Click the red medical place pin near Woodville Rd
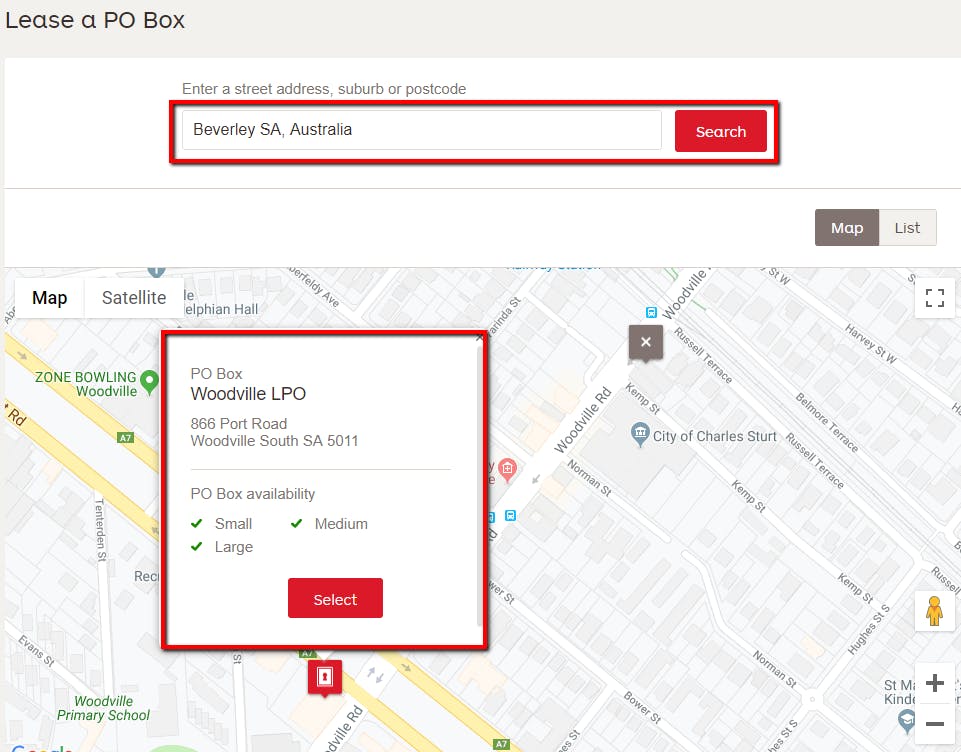Screen dimensions: 961x752 tap(507, 468)
